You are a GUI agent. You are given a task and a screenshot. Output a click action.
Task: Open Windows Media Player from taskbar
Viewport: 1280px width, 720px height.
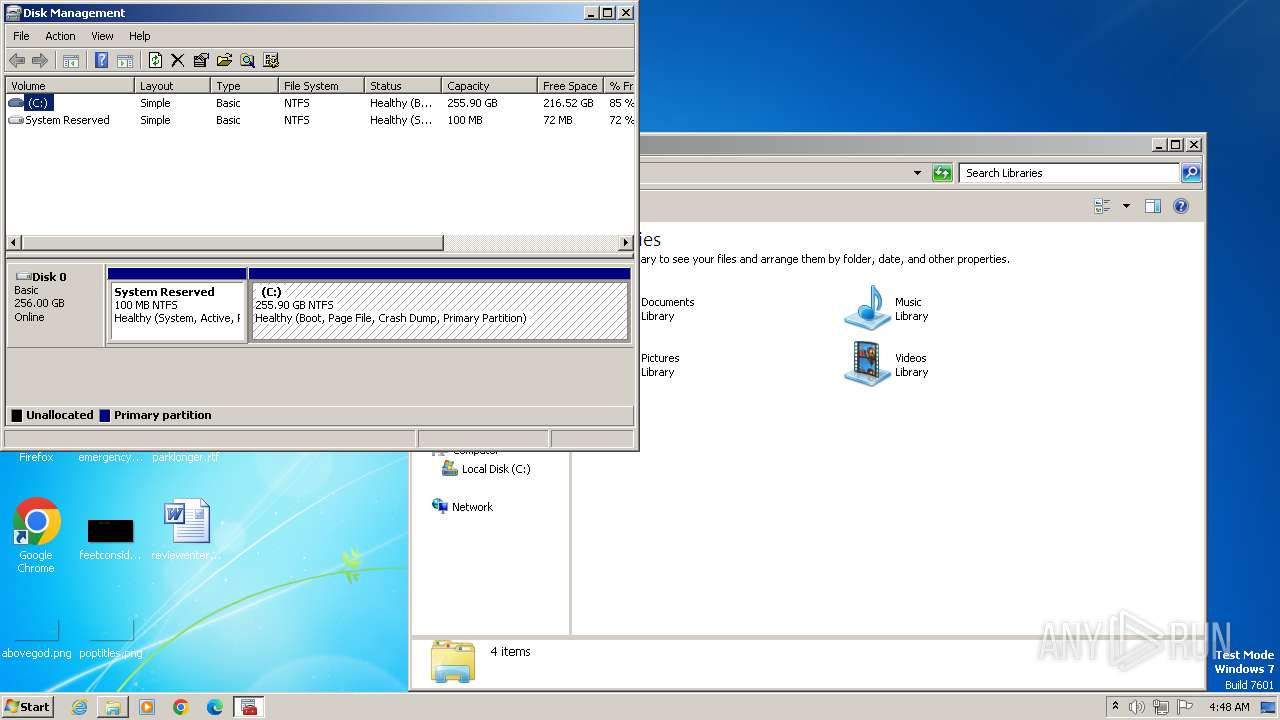pos(147,707)
